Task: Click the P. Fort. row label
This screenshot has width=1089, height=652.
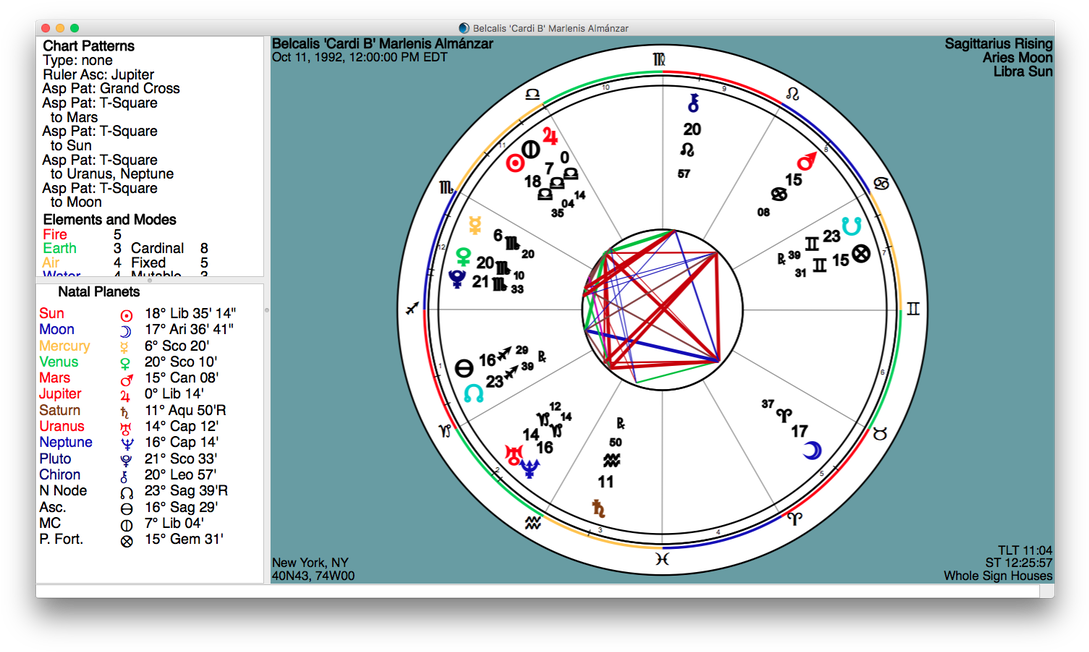Action: (61, 540)
